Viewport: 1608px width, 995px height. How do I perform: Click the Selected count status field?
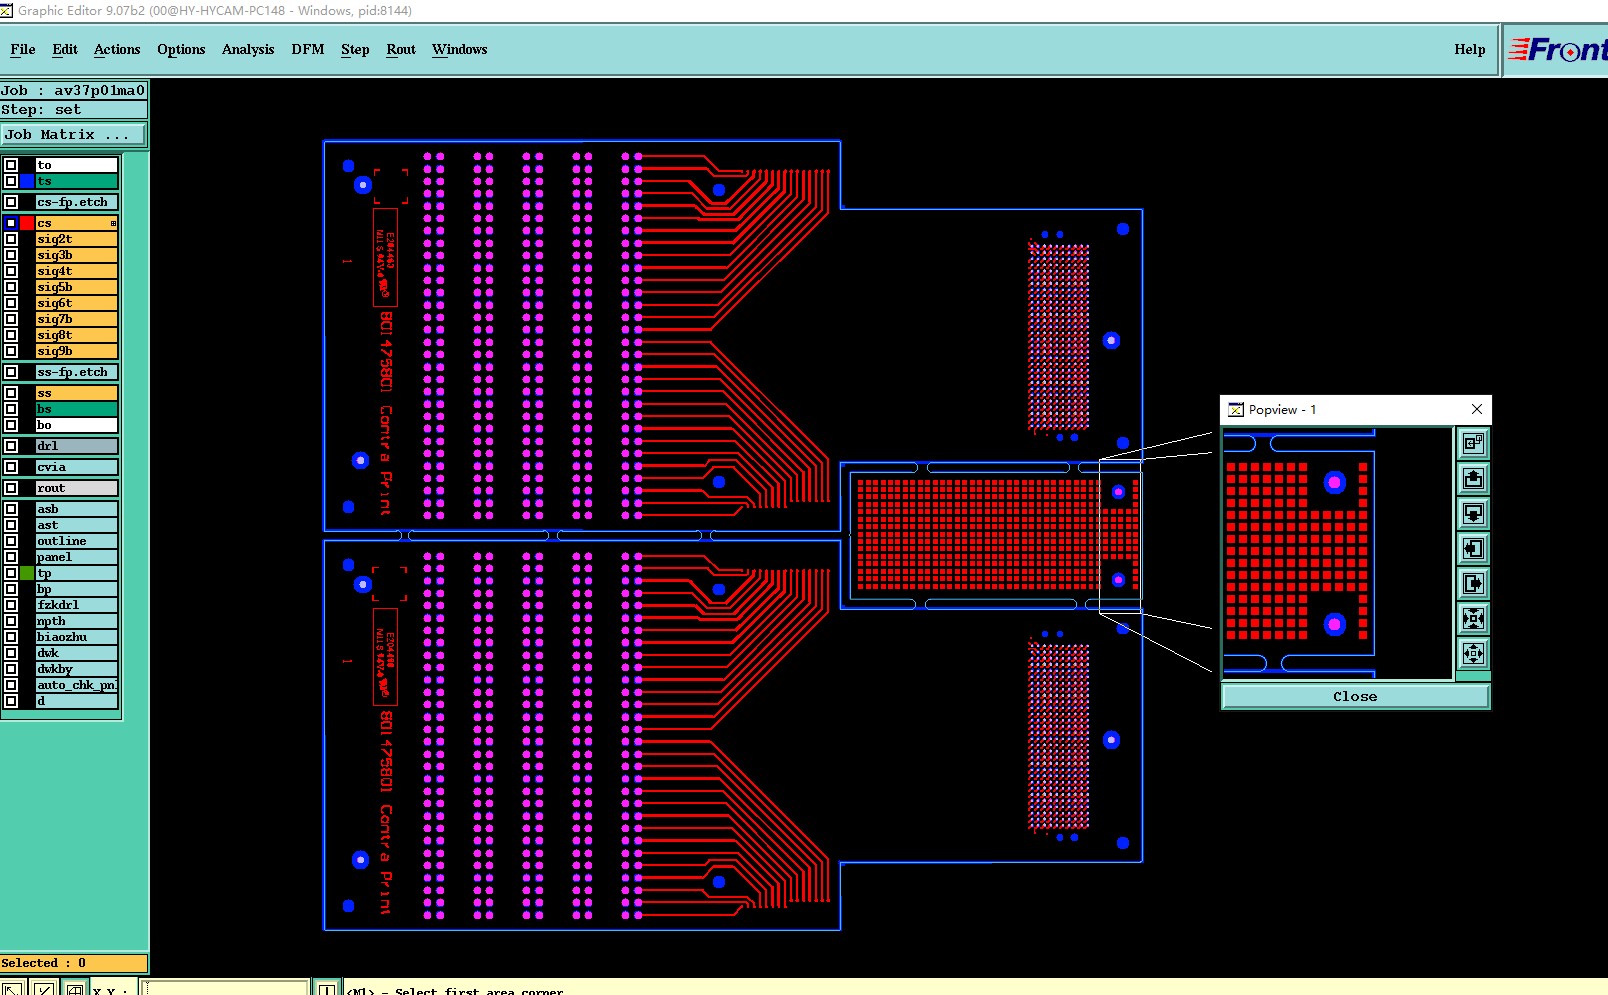pyautogui.click(x=74, y=963)
